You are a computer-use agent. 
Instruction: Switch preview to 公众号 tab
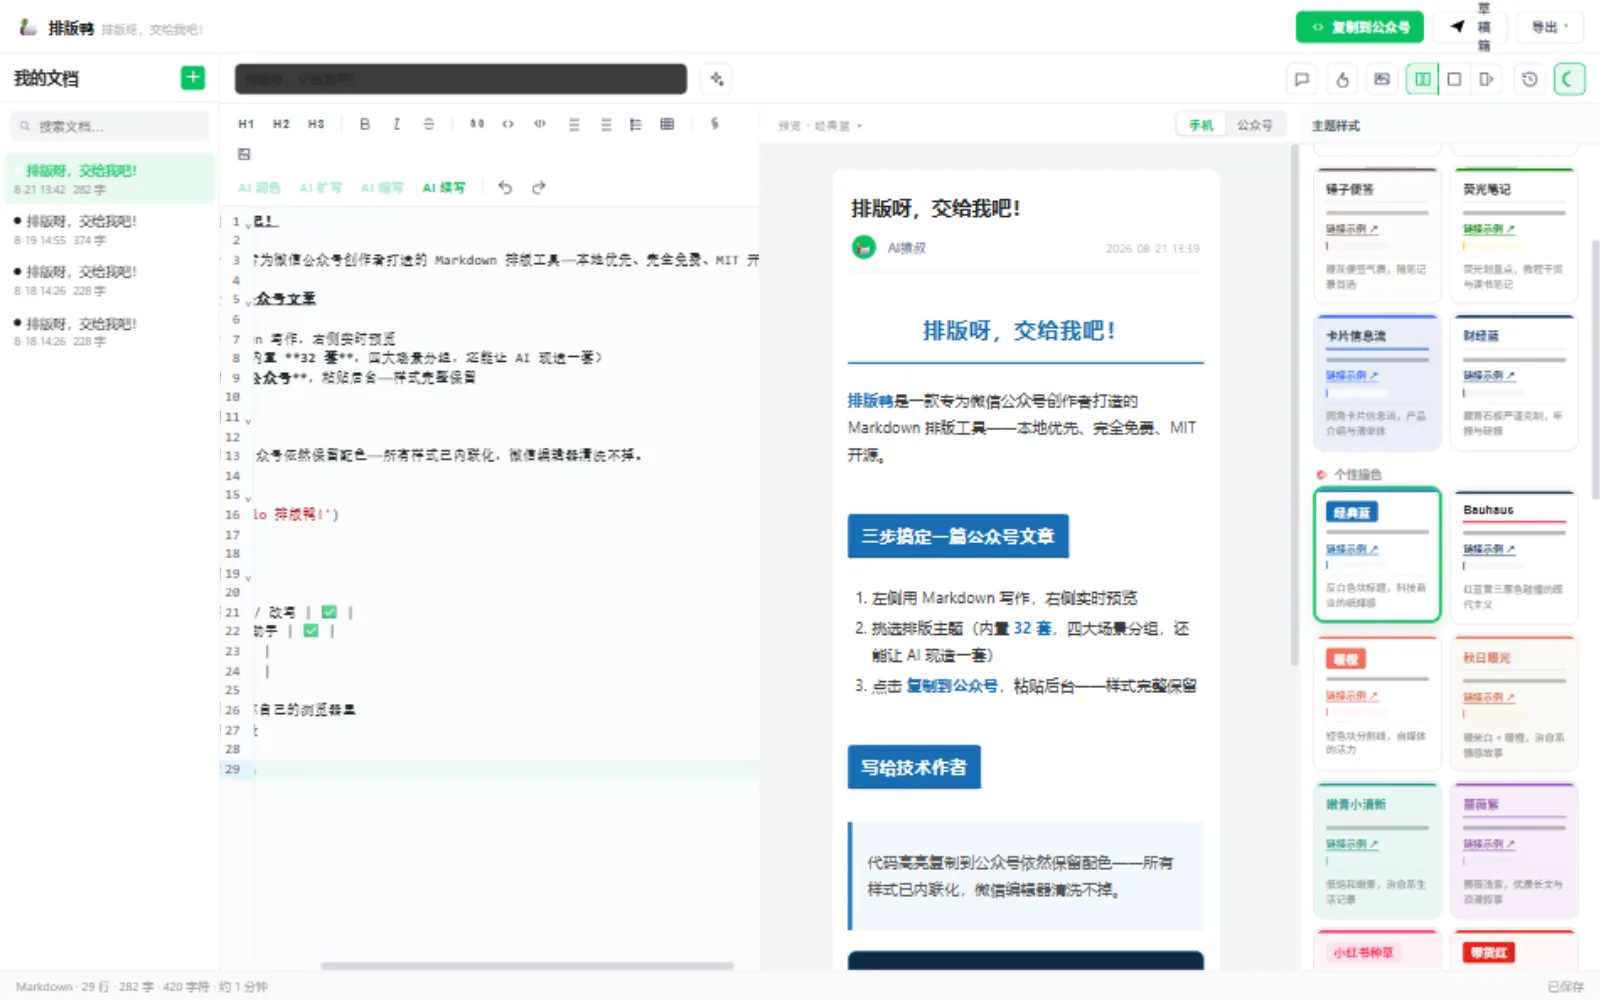[x=1254, y=125]
